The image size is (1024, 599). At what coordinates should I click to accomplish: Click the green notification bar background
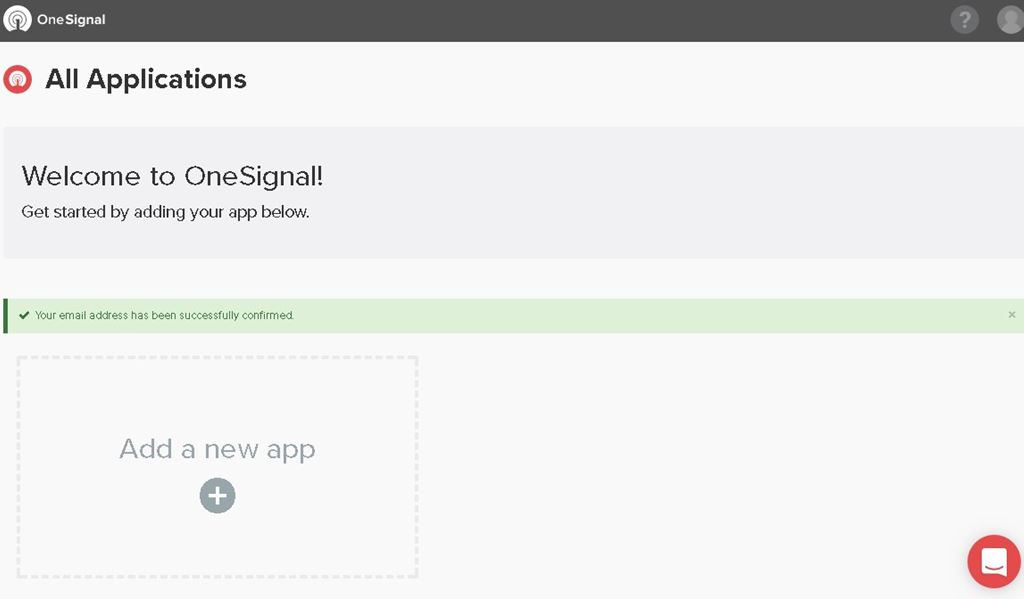coord(650,315)
